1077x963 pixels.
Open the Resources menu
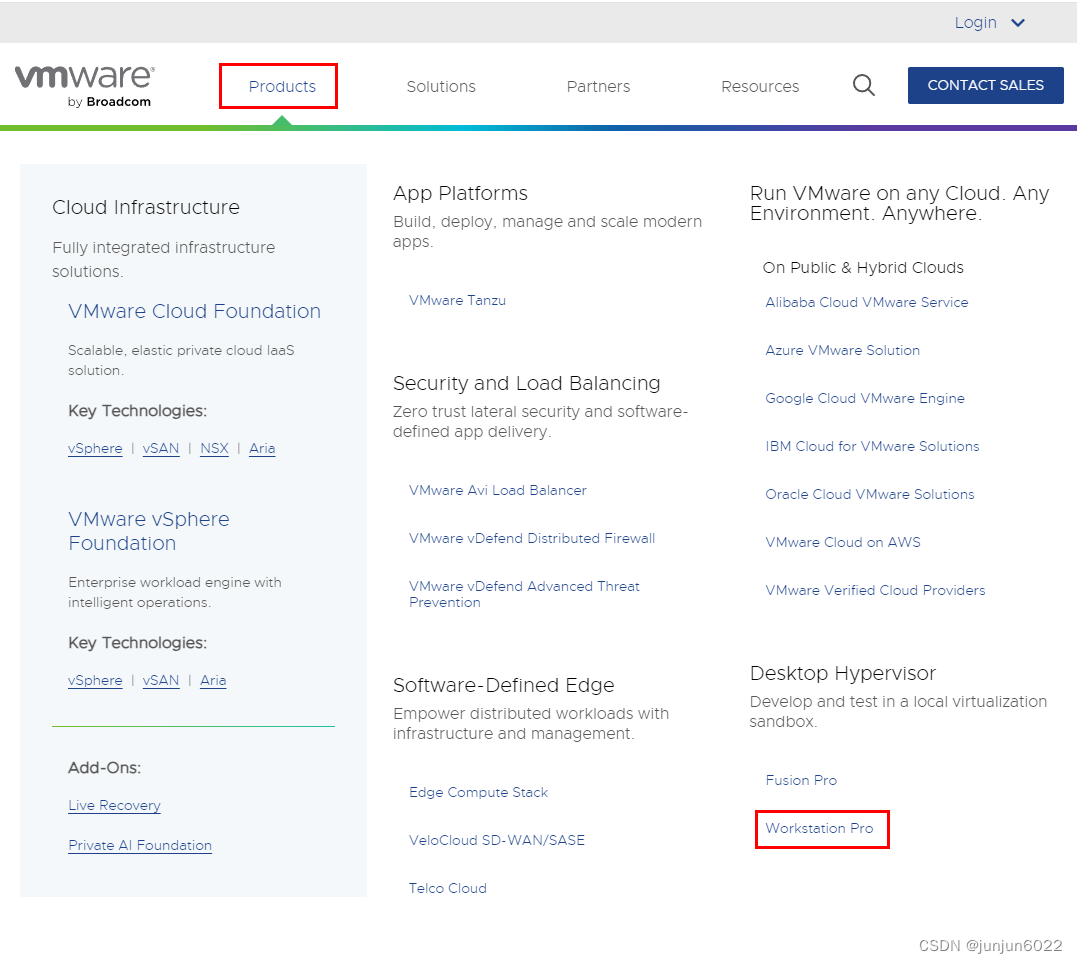point(760,87)
